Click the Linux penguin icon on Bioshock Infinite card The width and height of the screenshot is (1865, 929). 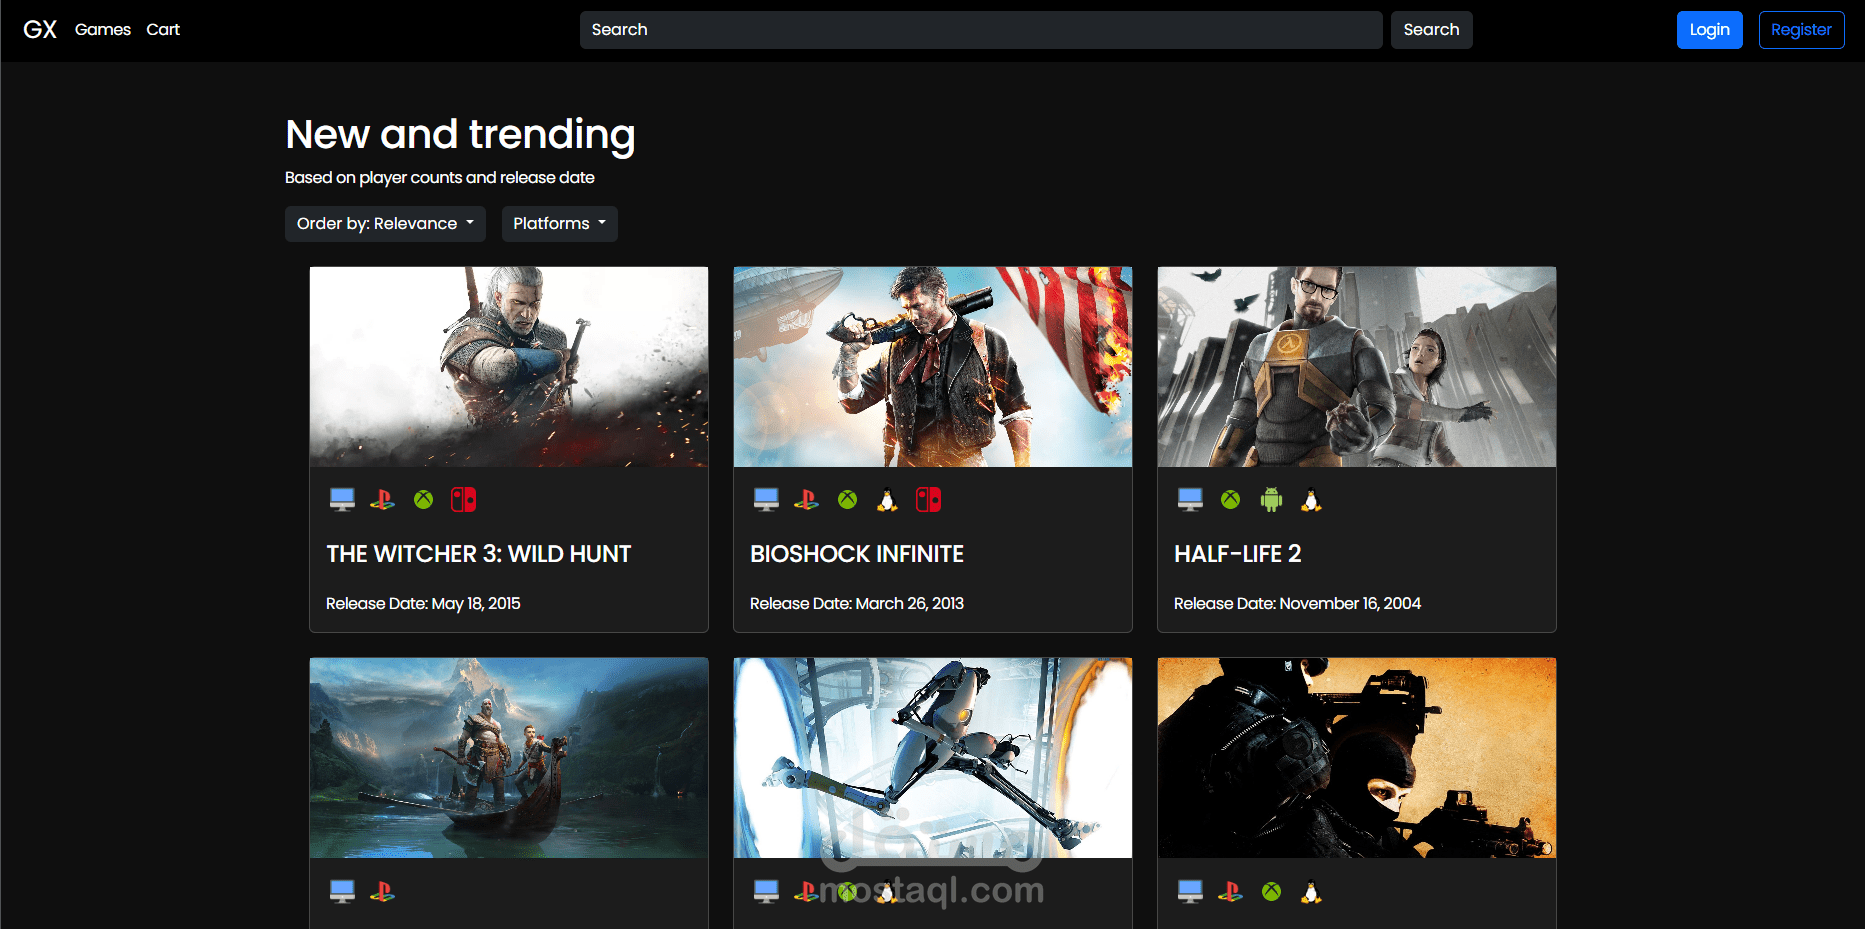(887, 500)
